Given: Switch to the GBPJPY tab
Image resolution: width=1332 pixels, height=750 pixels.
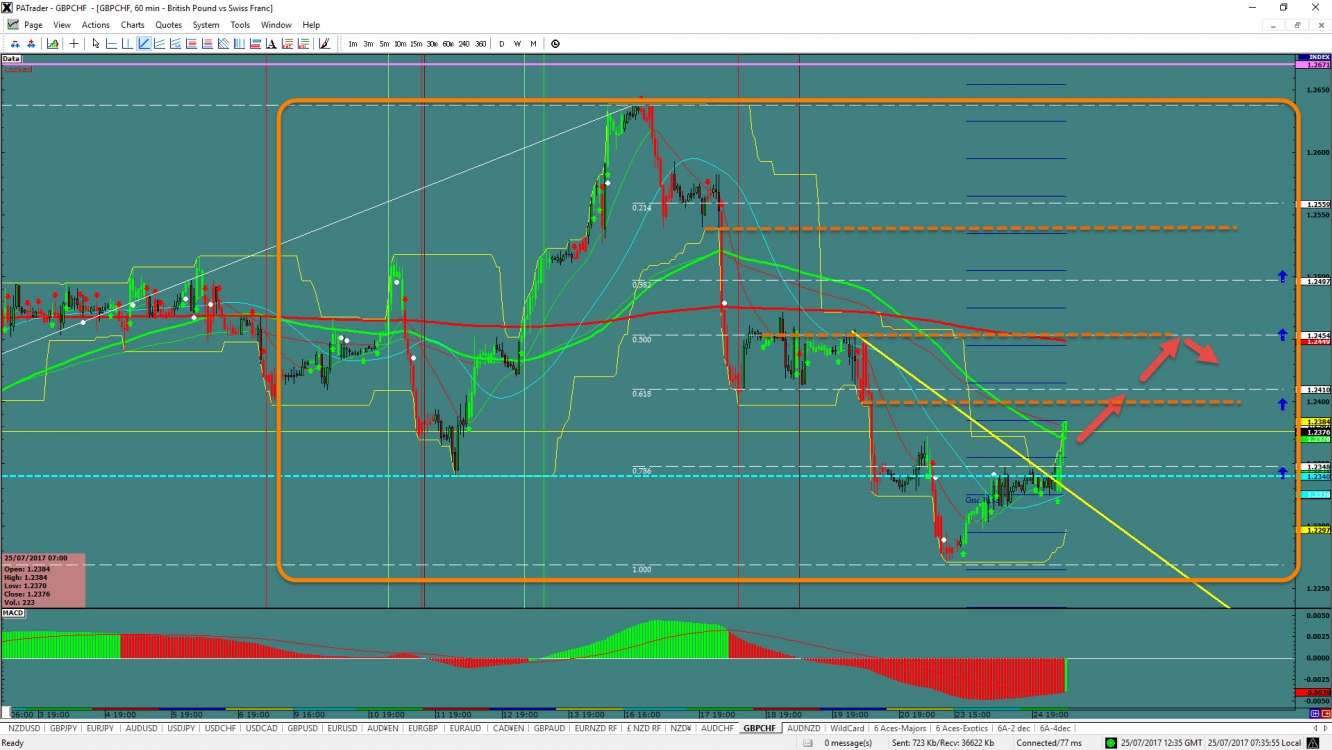Looking at the screenshot, I should tap(63, 728).
